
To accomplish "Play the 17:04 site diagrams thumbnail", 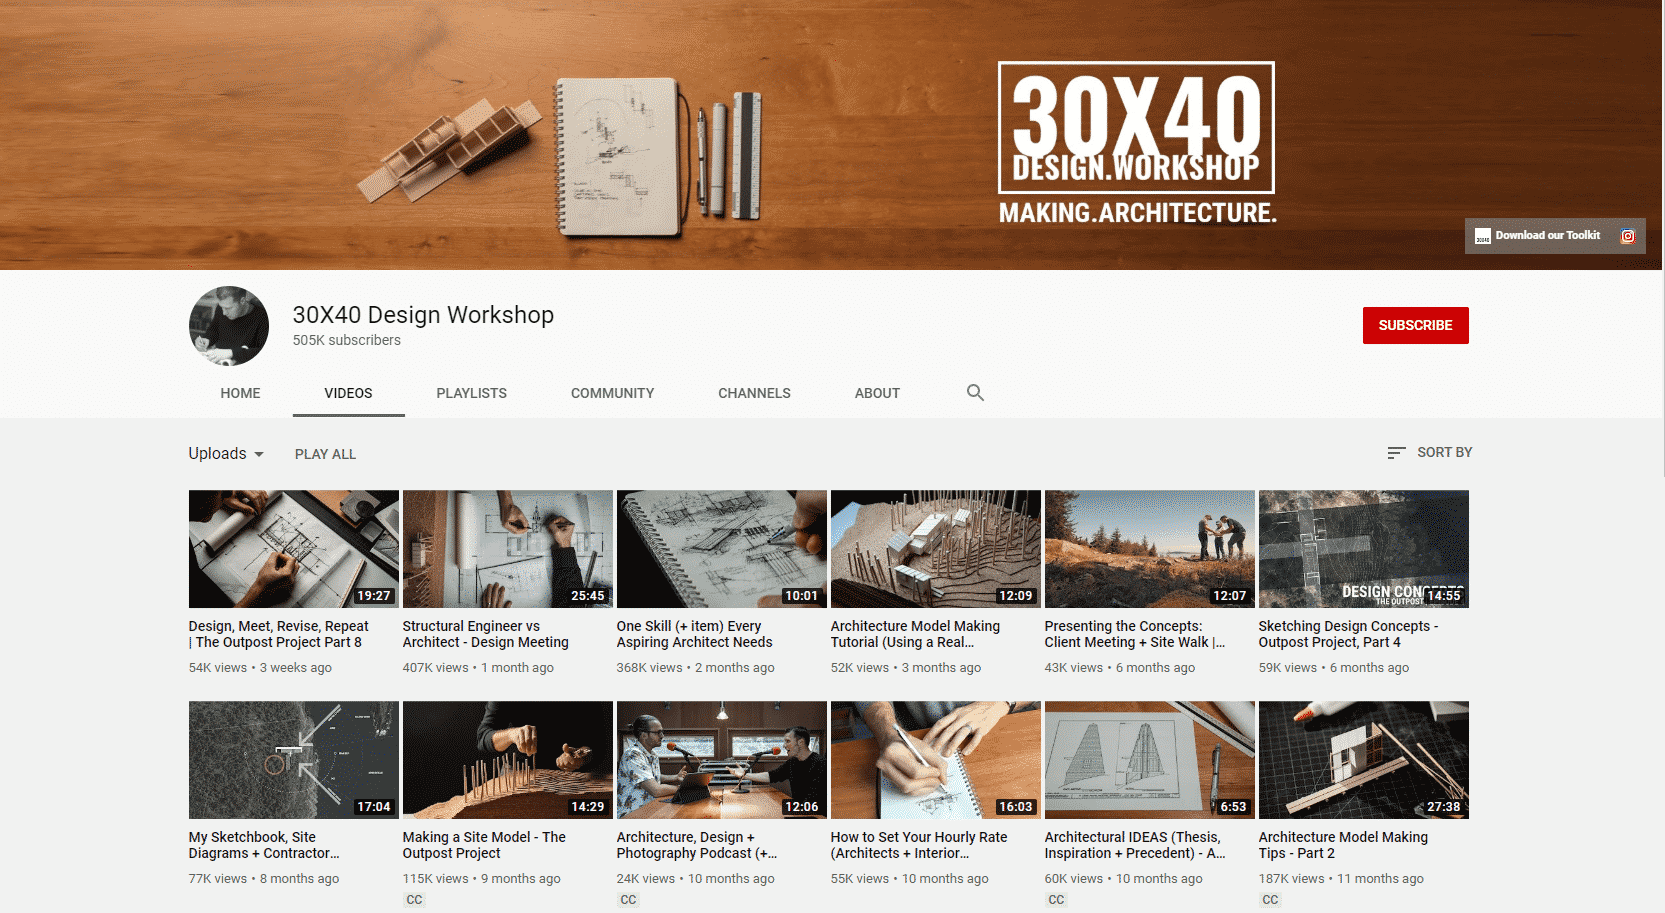I will [x=294, y=760].
